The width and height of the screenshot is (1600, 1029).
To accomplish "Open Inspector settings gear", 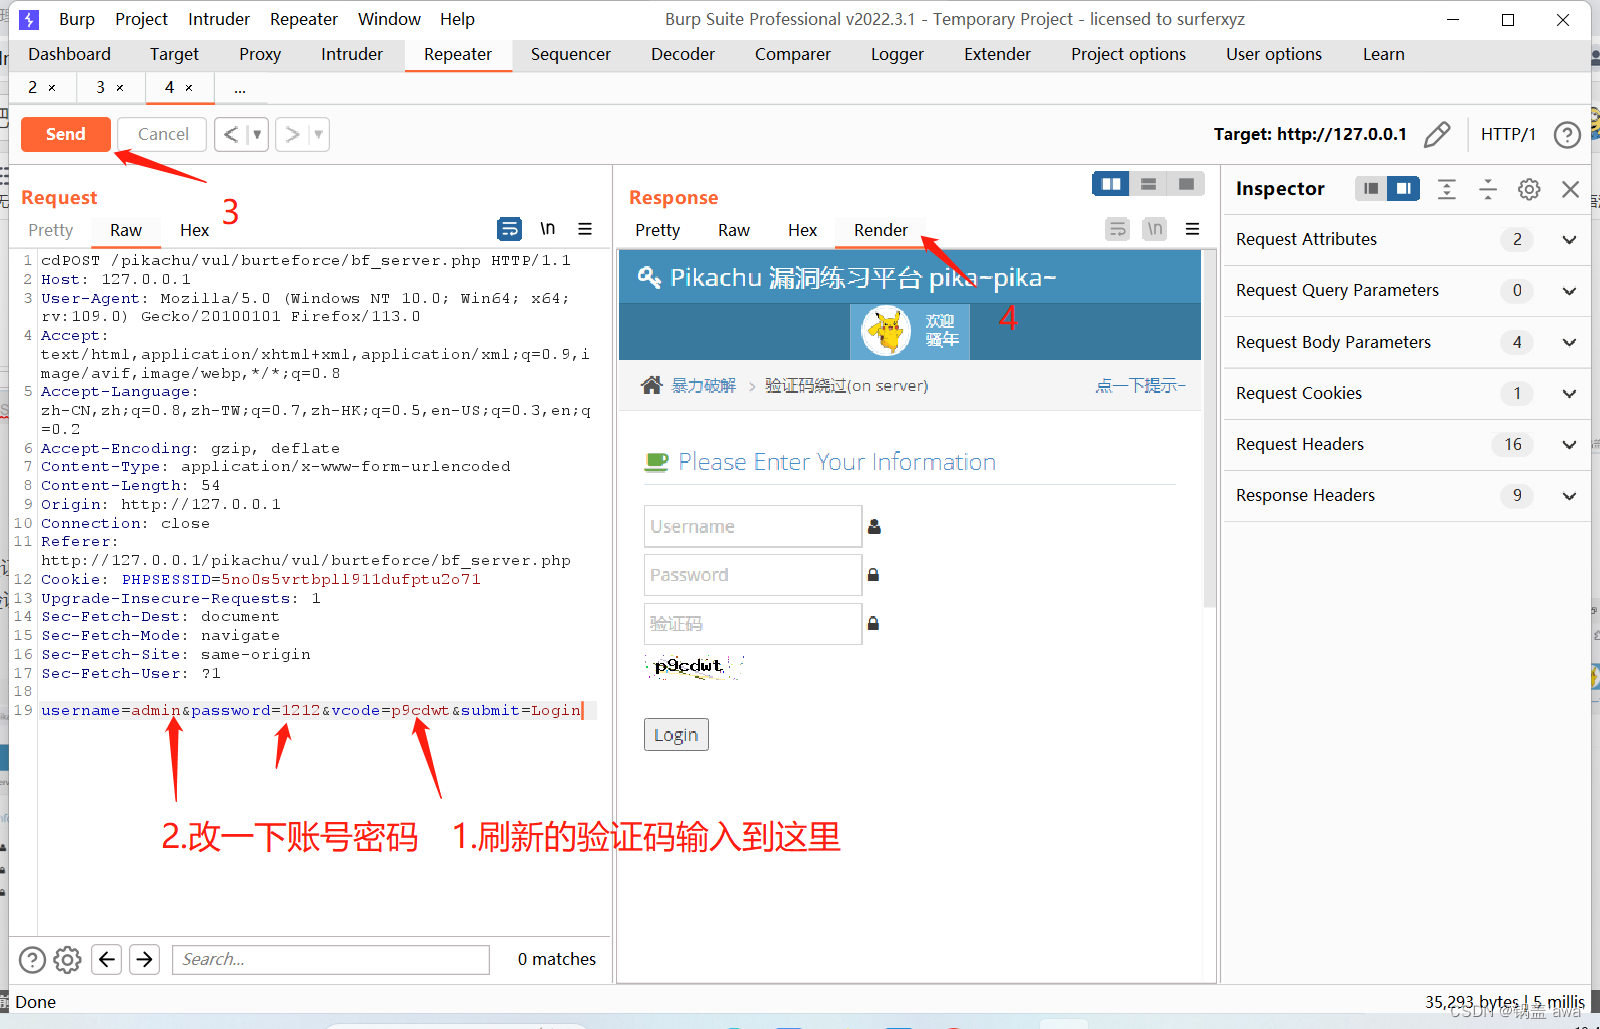I will pos(1529,189).
